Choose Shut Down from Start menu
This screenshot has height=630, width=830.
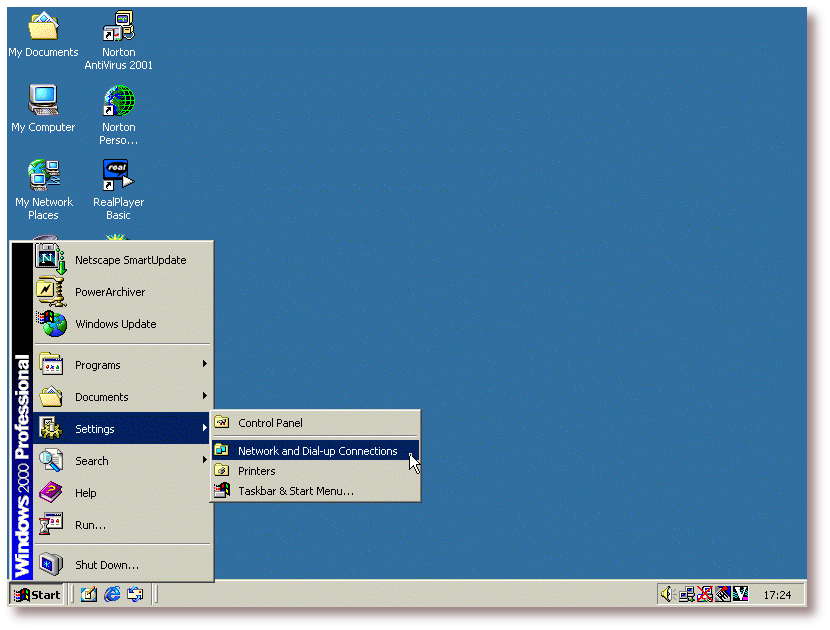106,565
